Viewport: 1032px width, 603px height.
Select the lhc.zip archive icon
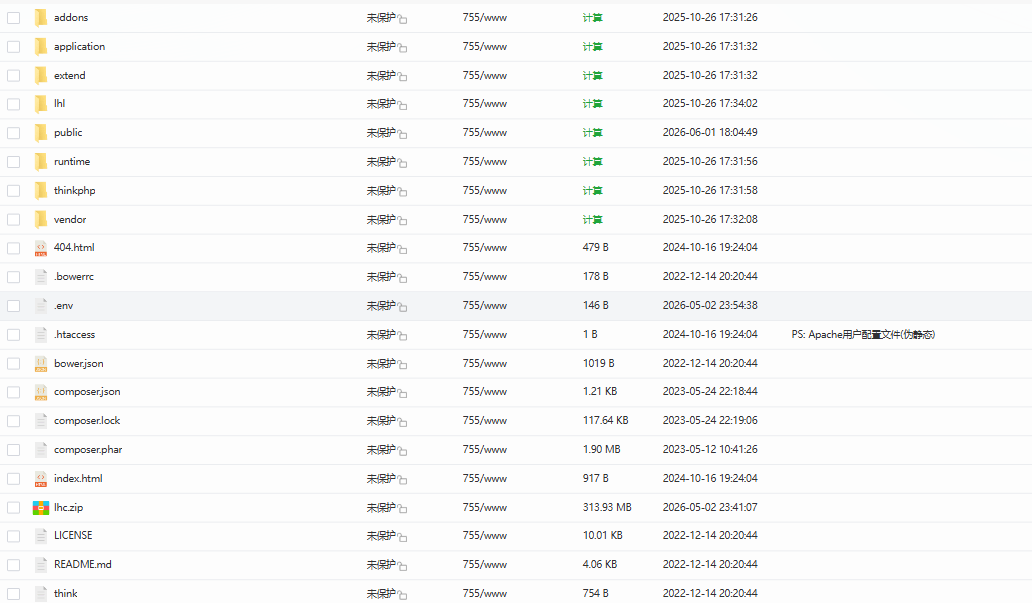click(41, 508)
